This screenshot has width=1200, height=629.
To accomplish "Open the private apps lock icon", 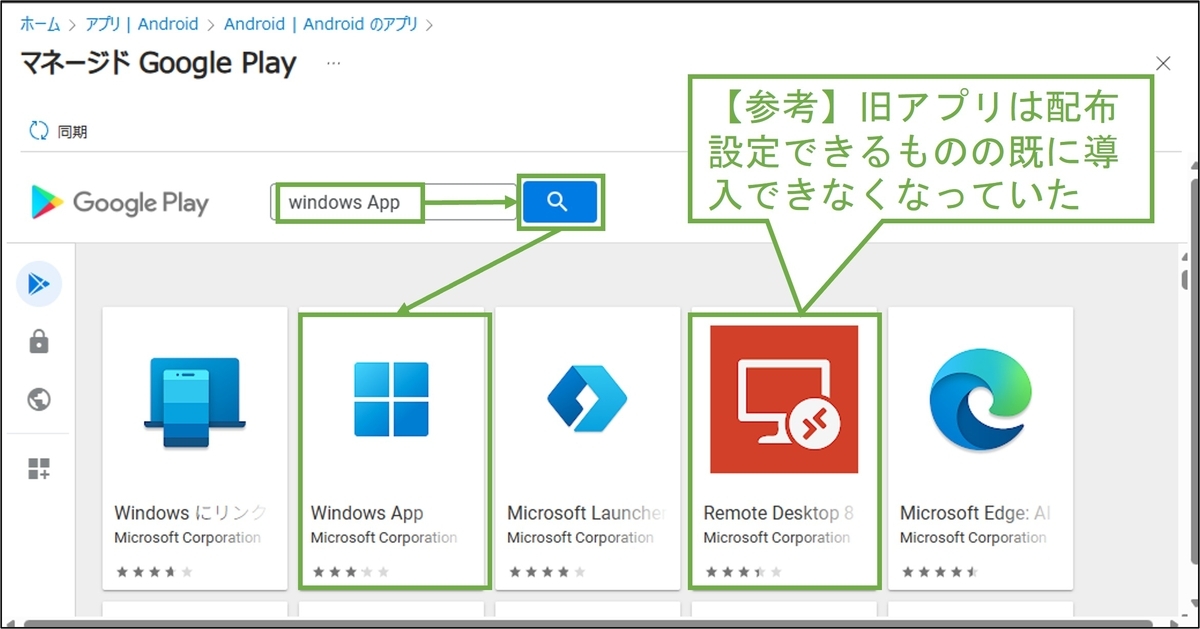I will [x=39, y=342].
